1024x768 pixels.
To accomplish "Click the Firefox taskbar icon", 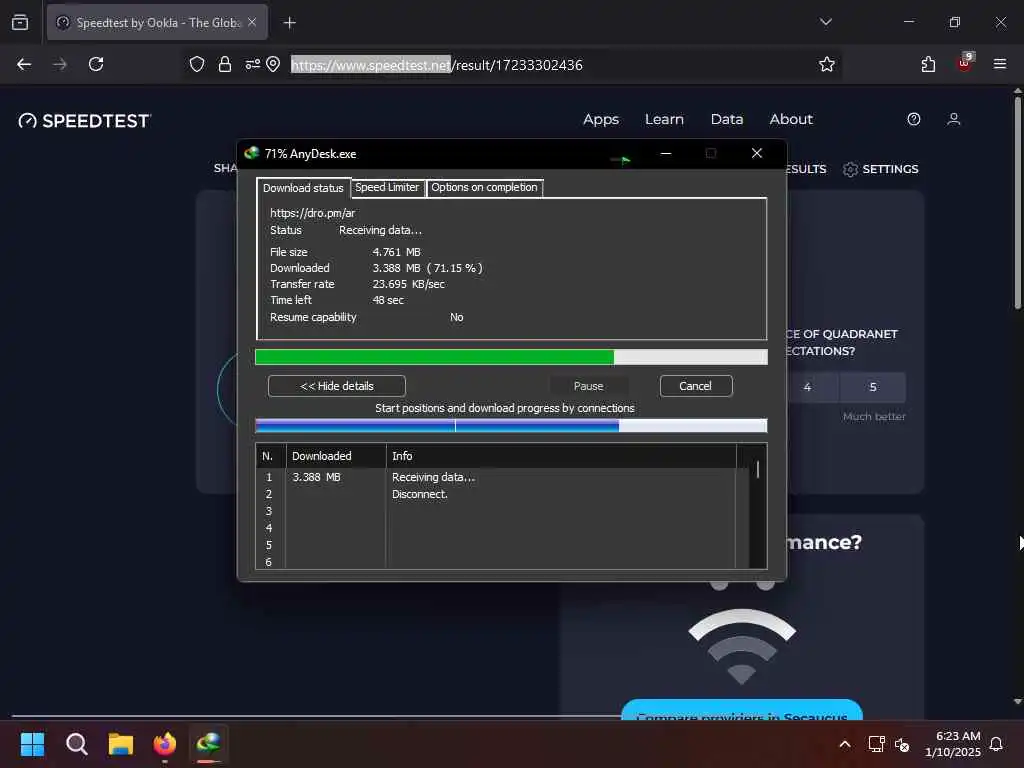I will pyautogui.click(x=165, y=744).
